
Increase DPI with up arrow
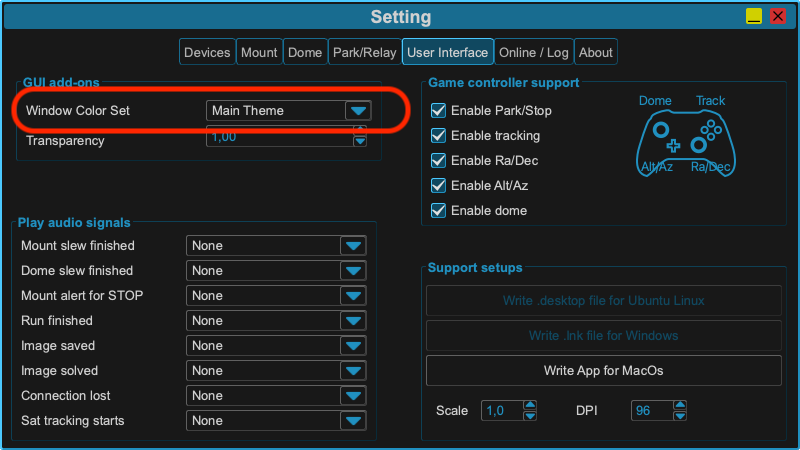680,405
